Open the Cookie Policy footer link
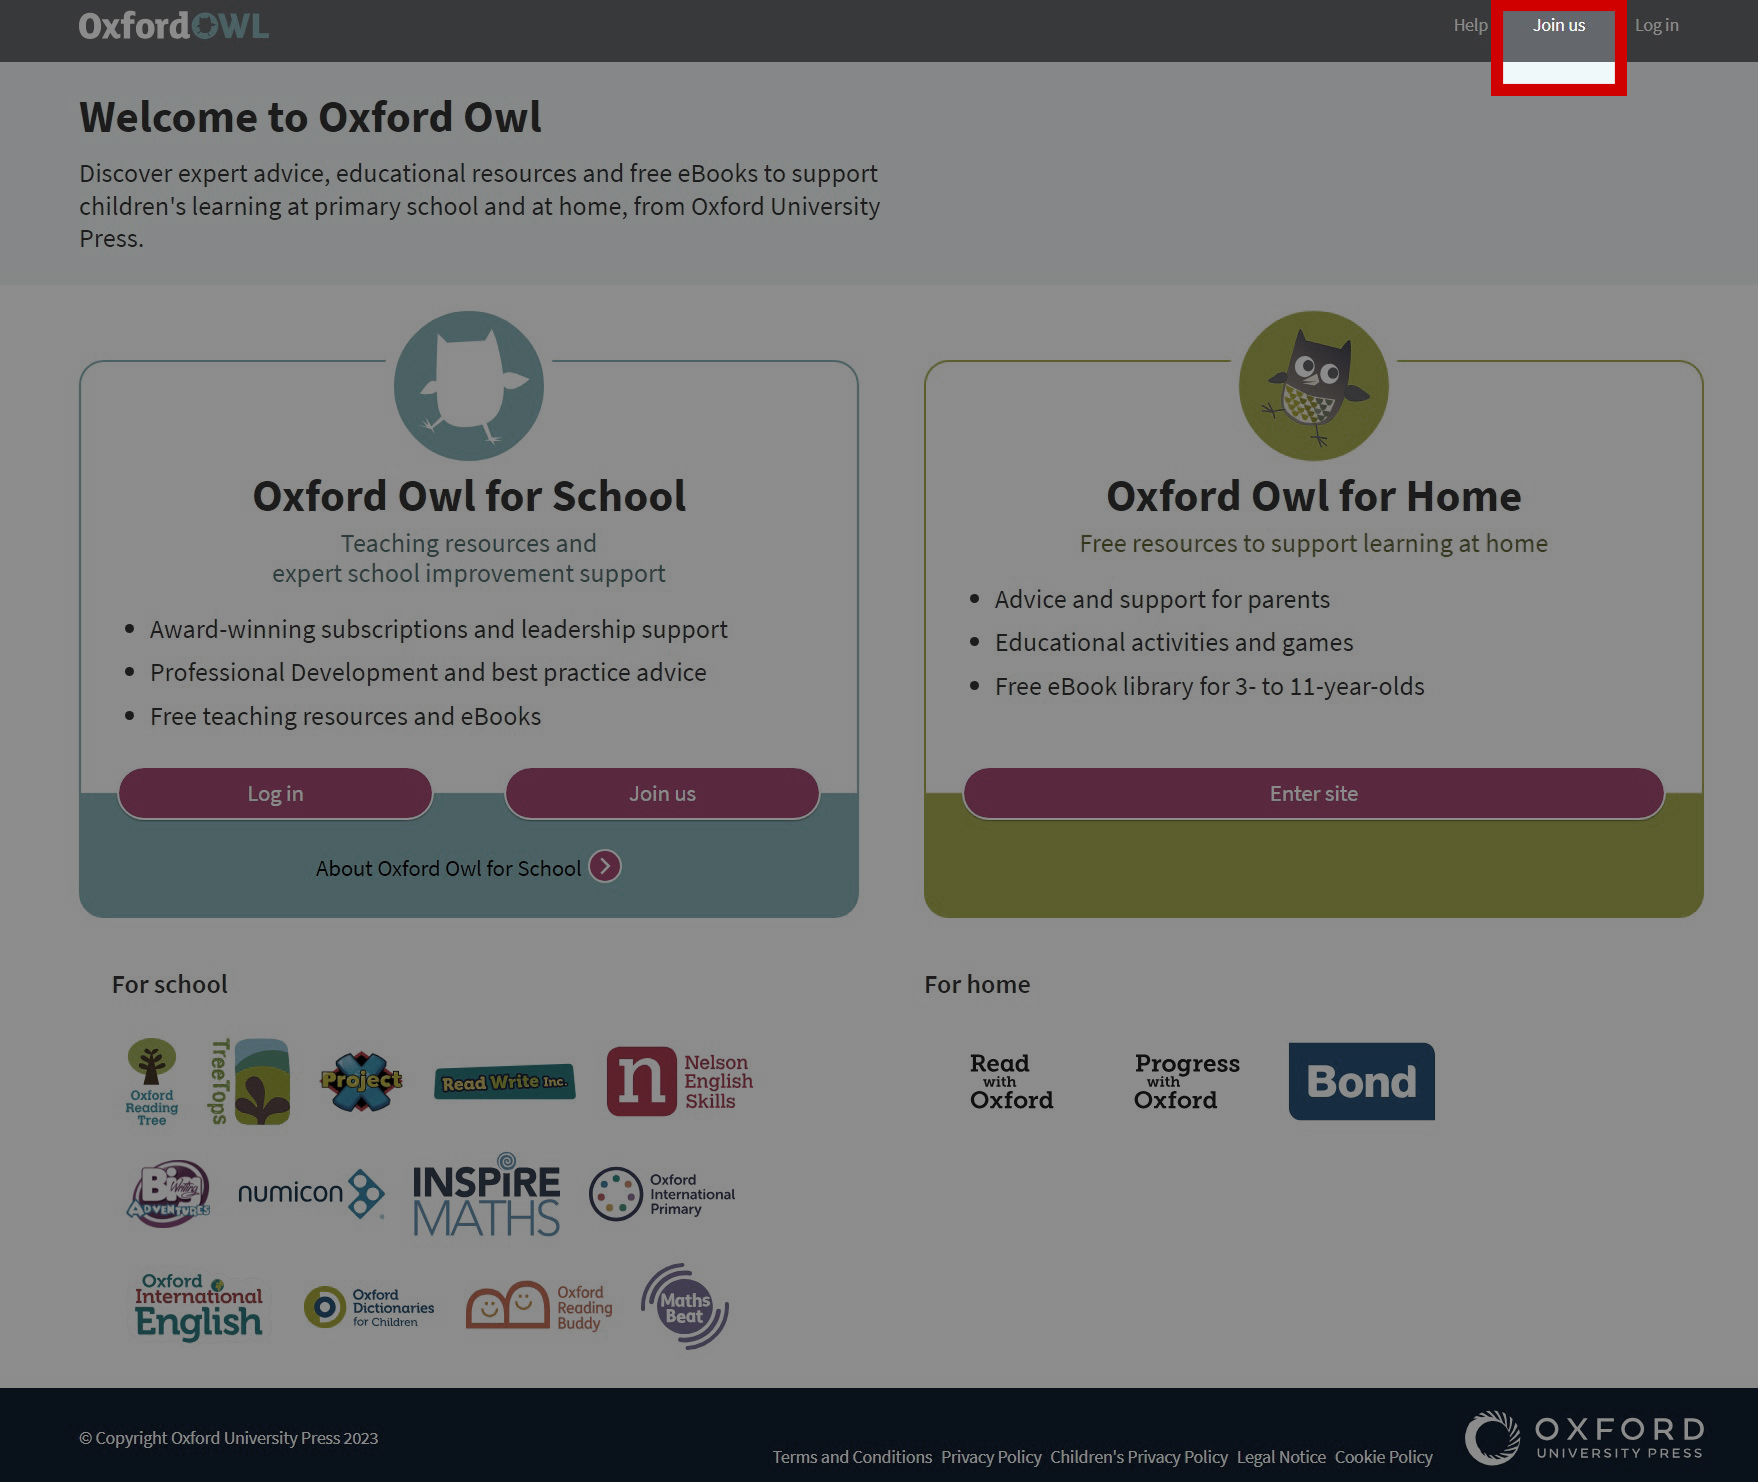Image resolution: width=1758 pixels, height=1482 pixels. tap(1384, 1457)
